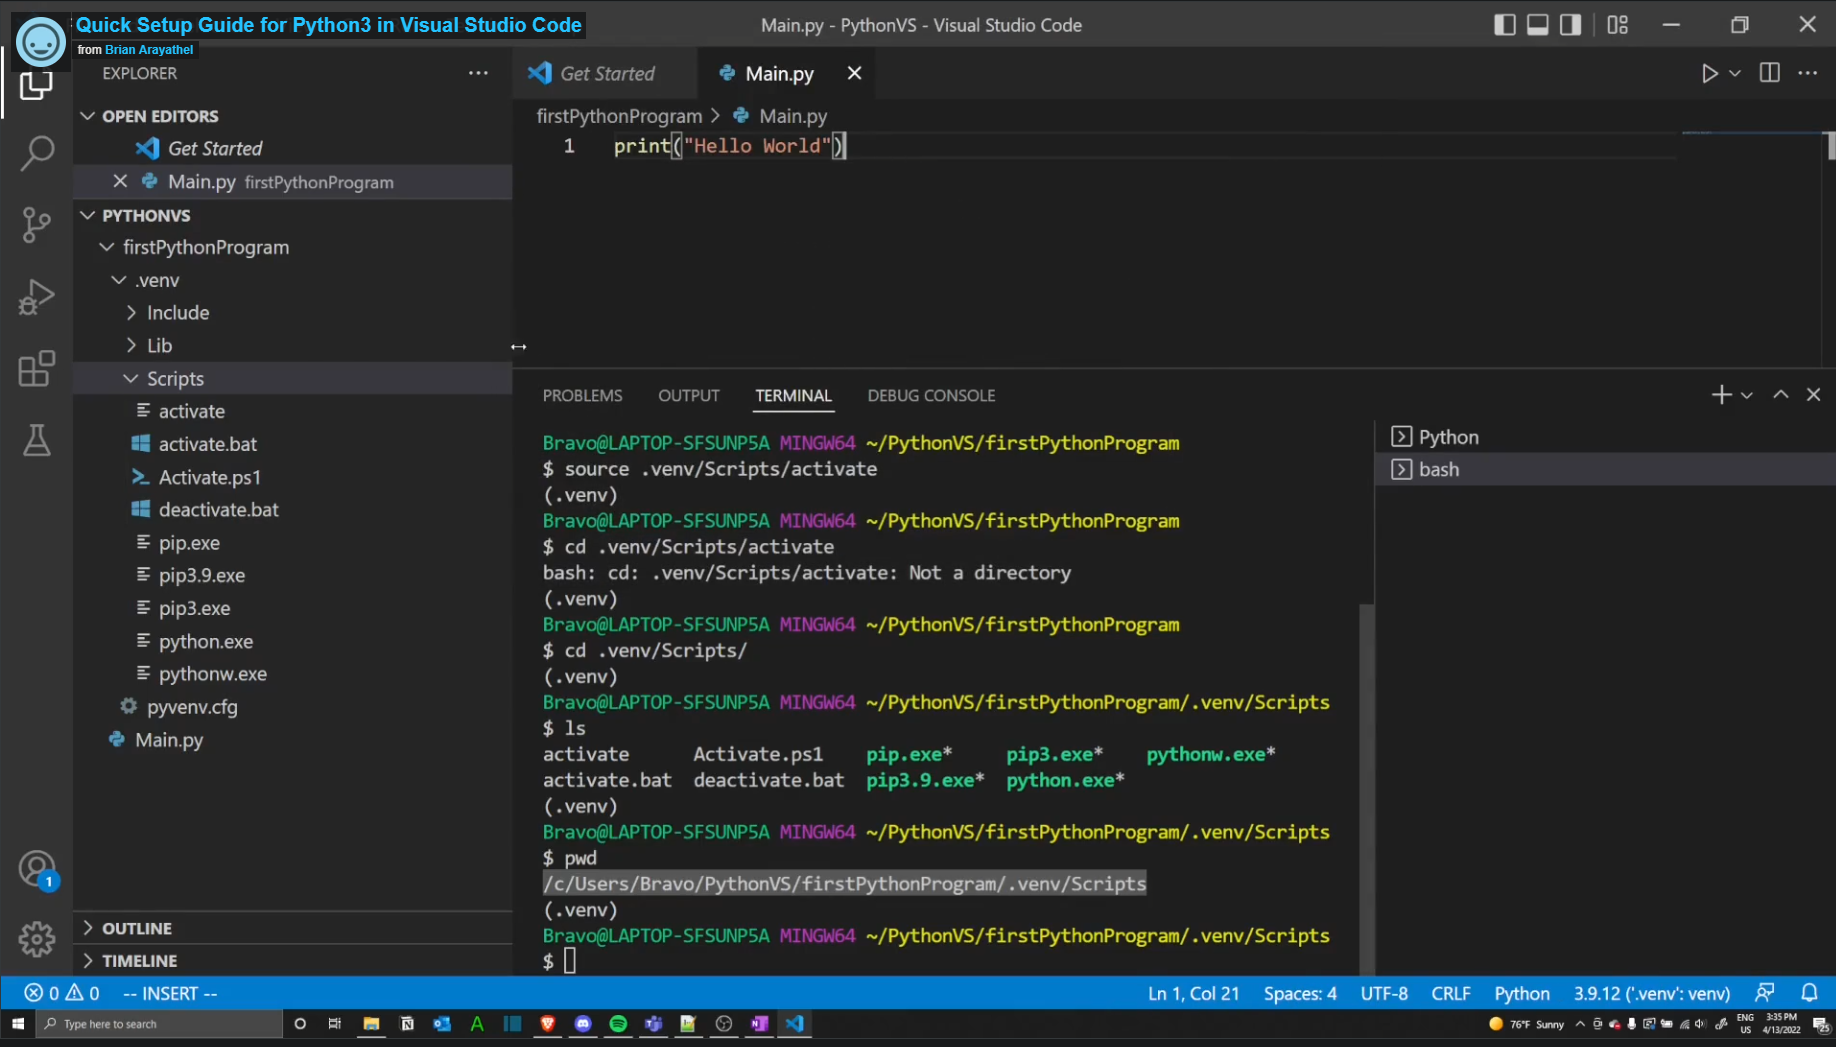Open editor More Actions ellipsis
Screen dimensions: 1836x1047
click(1808, 73)
